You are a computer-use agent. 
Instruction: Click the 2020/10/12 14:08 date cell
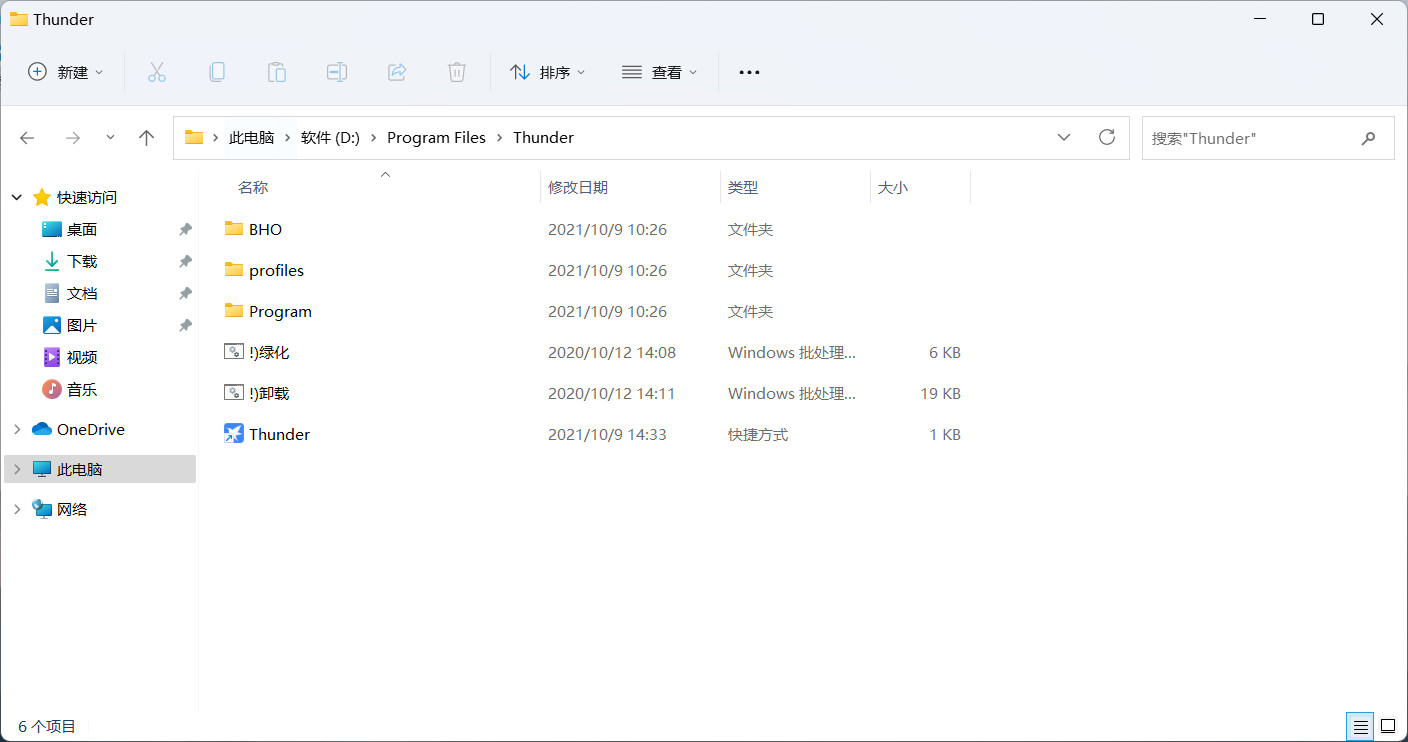pos(612,352)
